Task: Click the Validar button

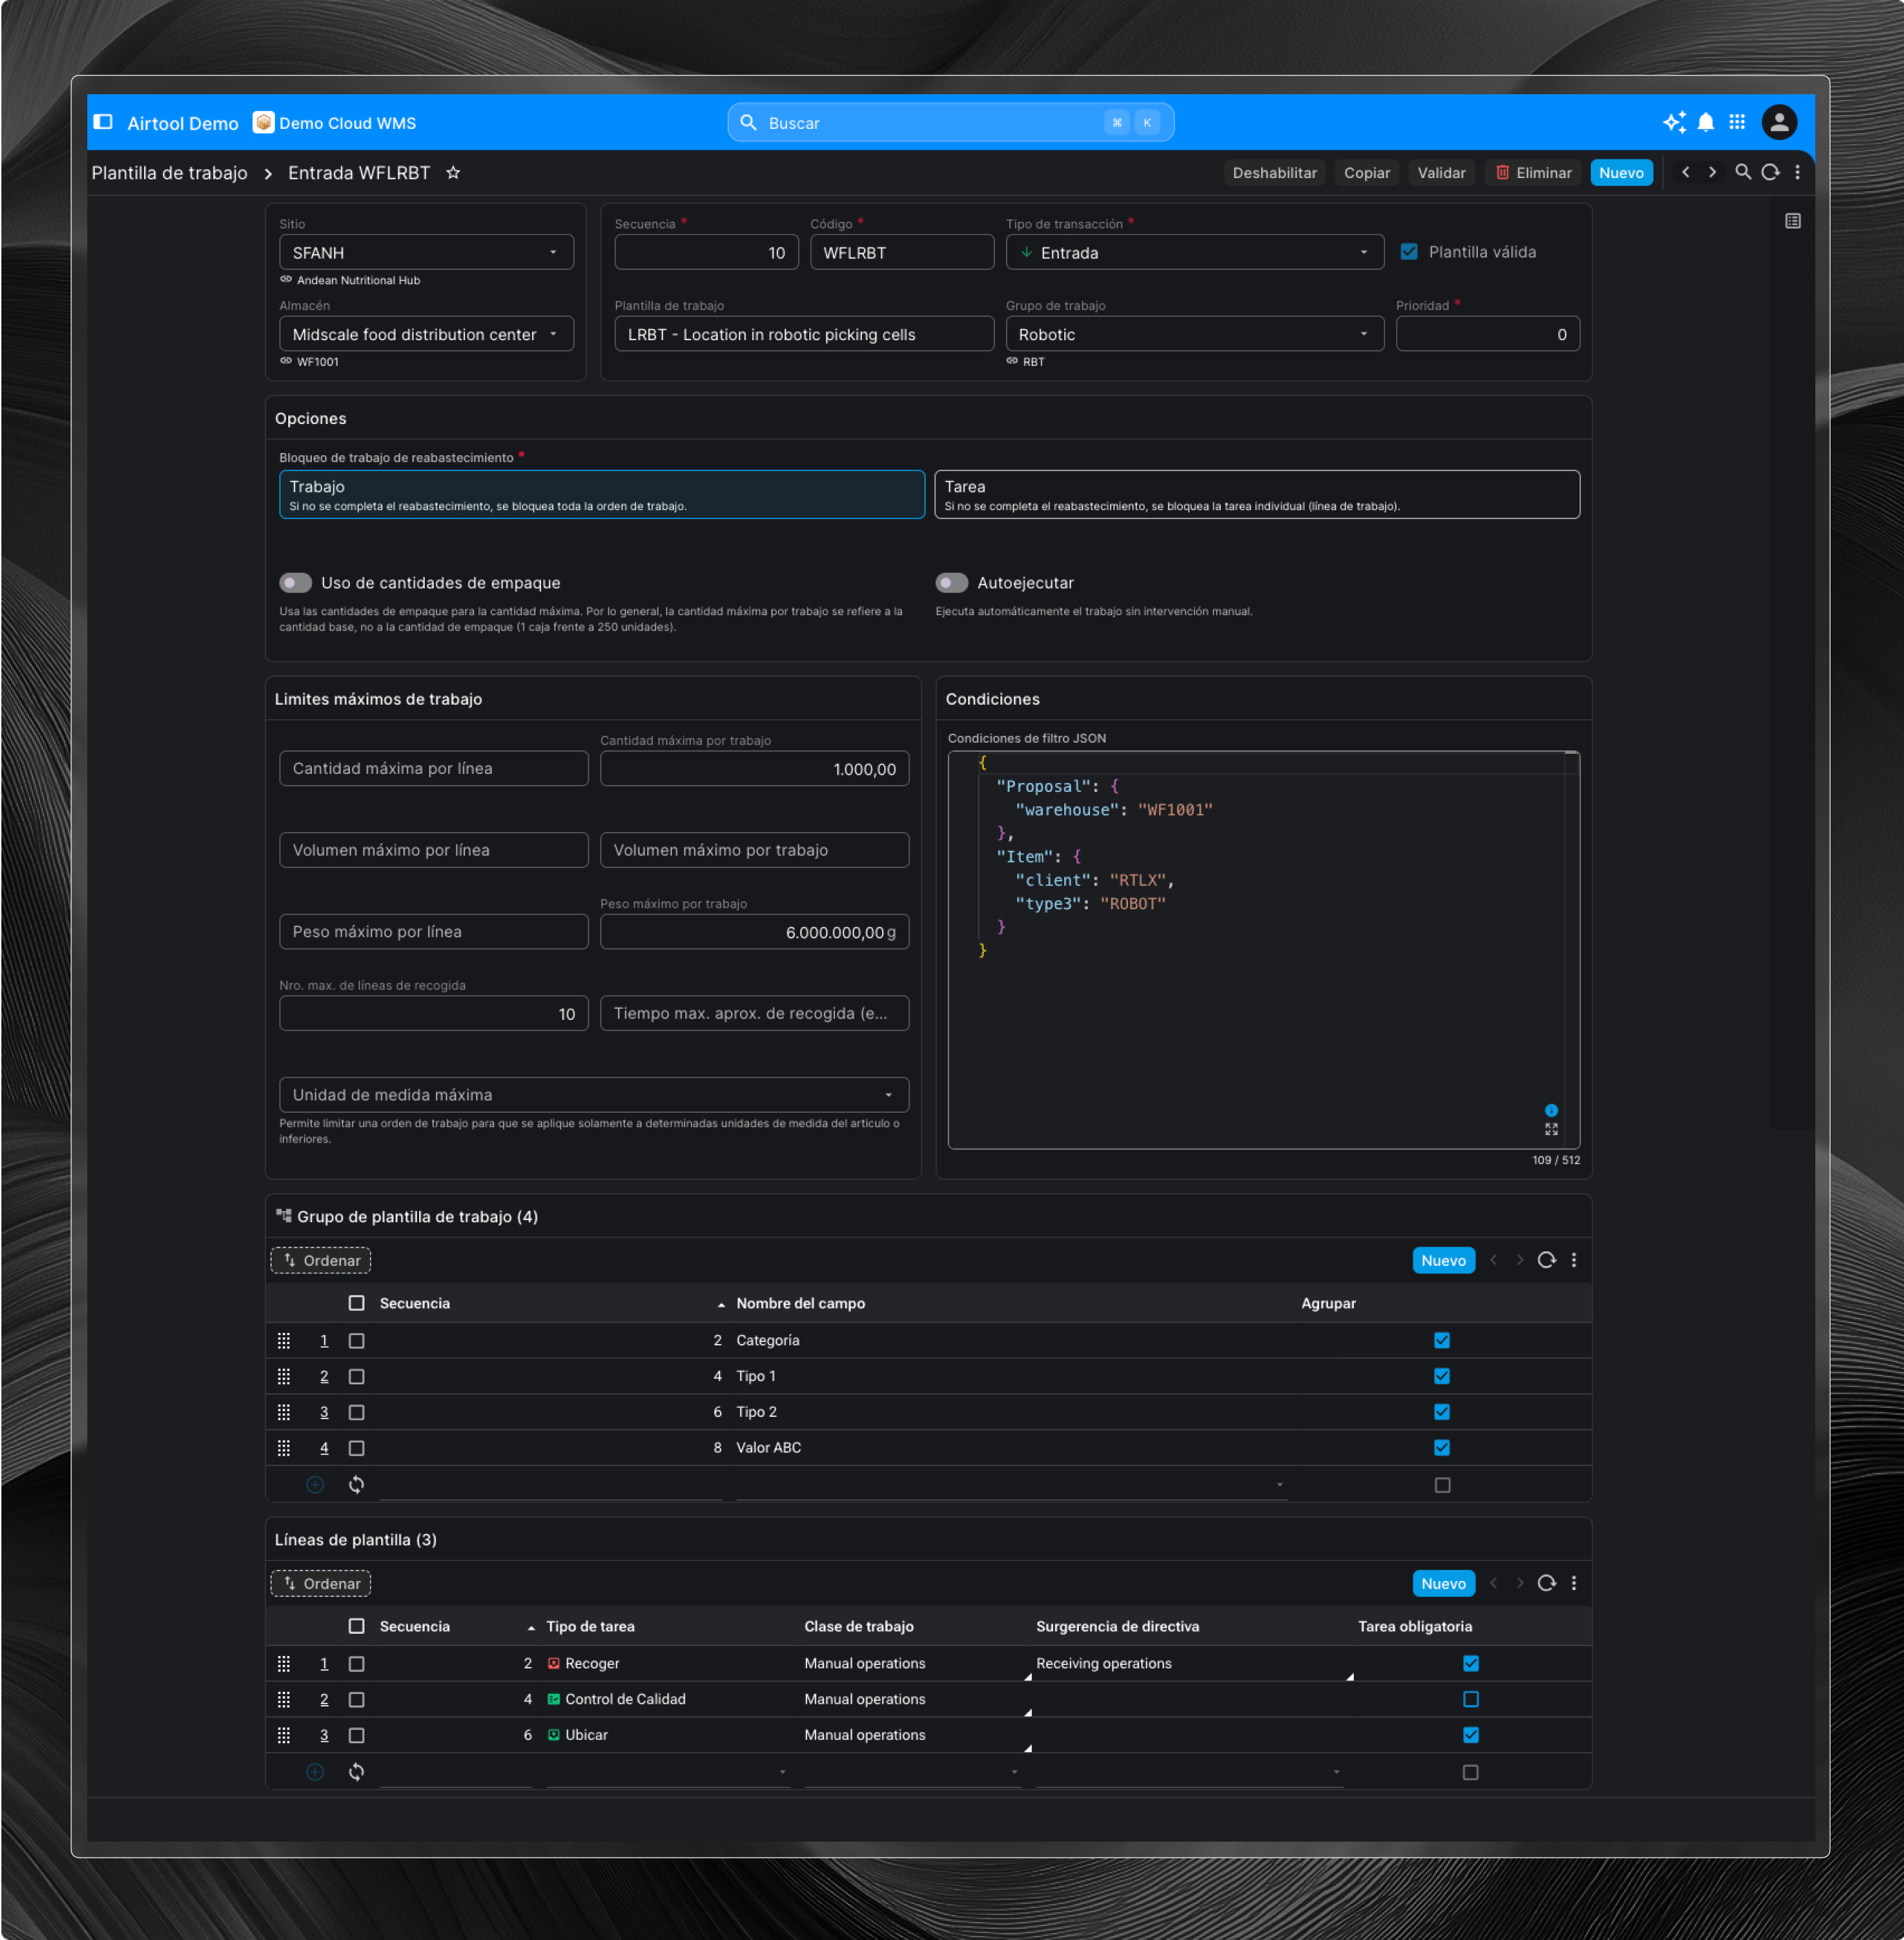Action: tap(1441, 173)
